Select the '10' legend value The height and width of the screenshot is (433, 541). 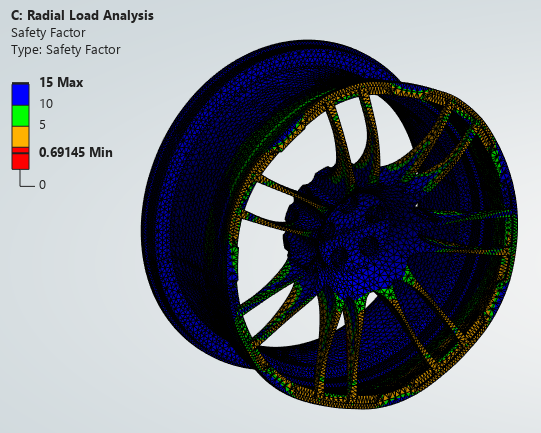46,104
